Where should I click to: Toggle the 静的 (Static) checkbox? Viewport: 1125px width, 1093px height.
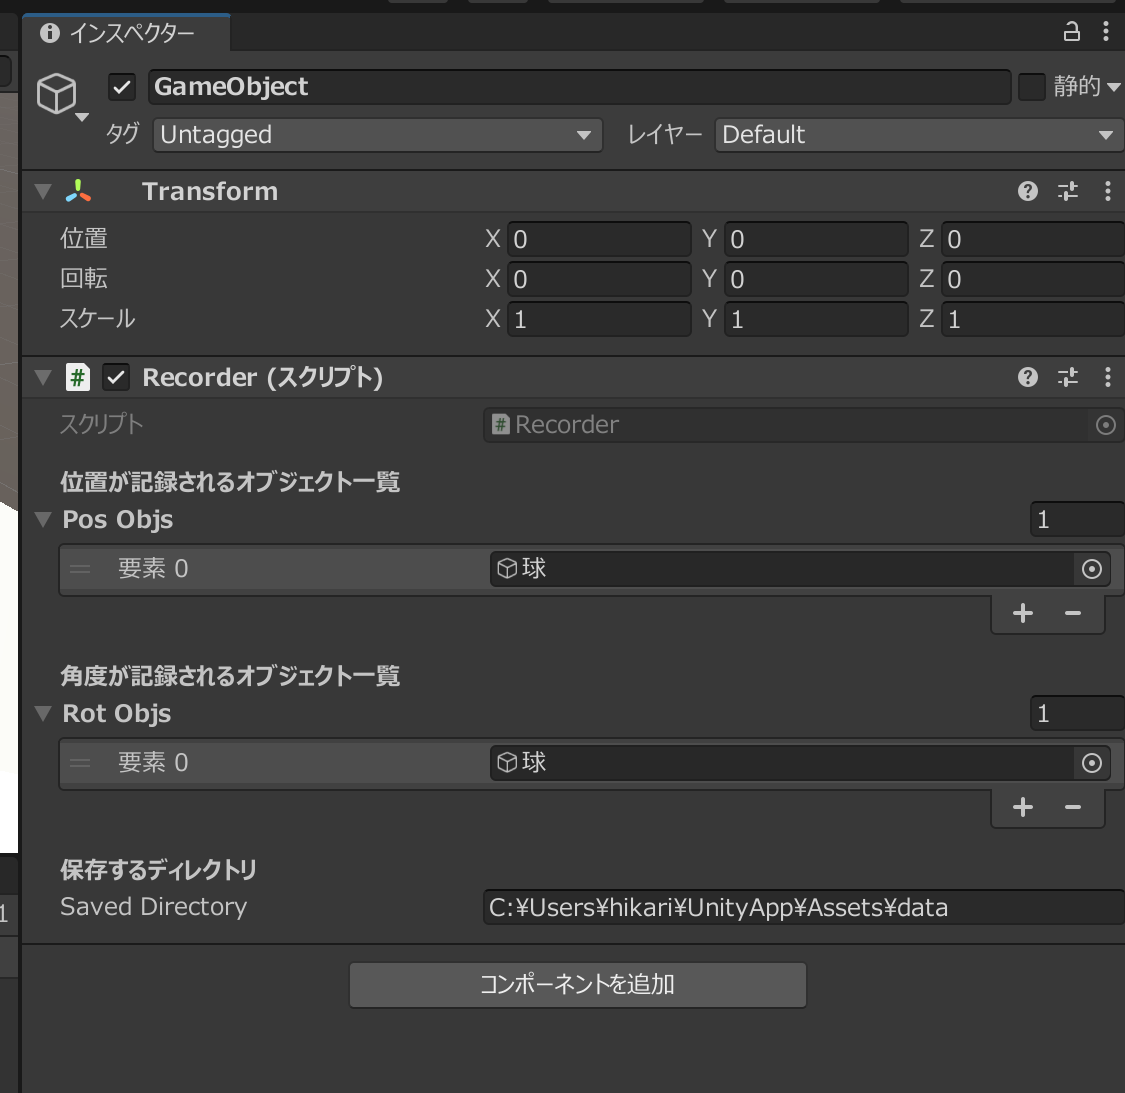click(x=1031, y=87)
